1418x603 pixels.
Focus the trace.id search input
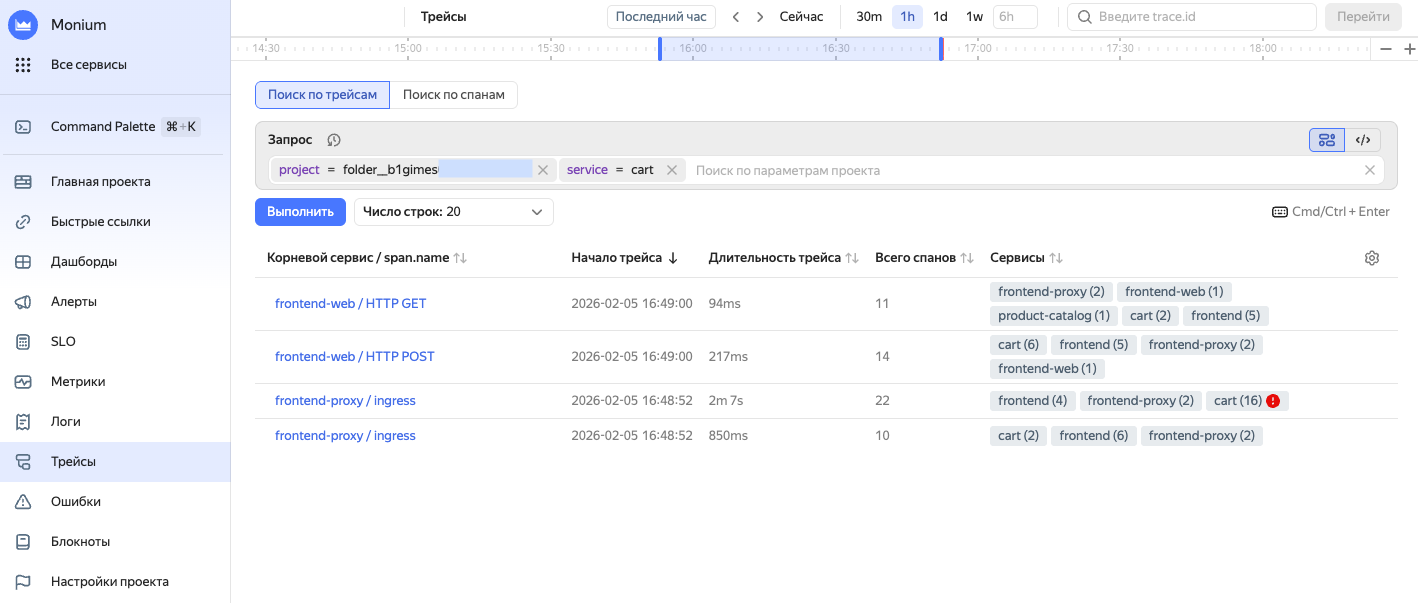click(x=1201, y=17)
